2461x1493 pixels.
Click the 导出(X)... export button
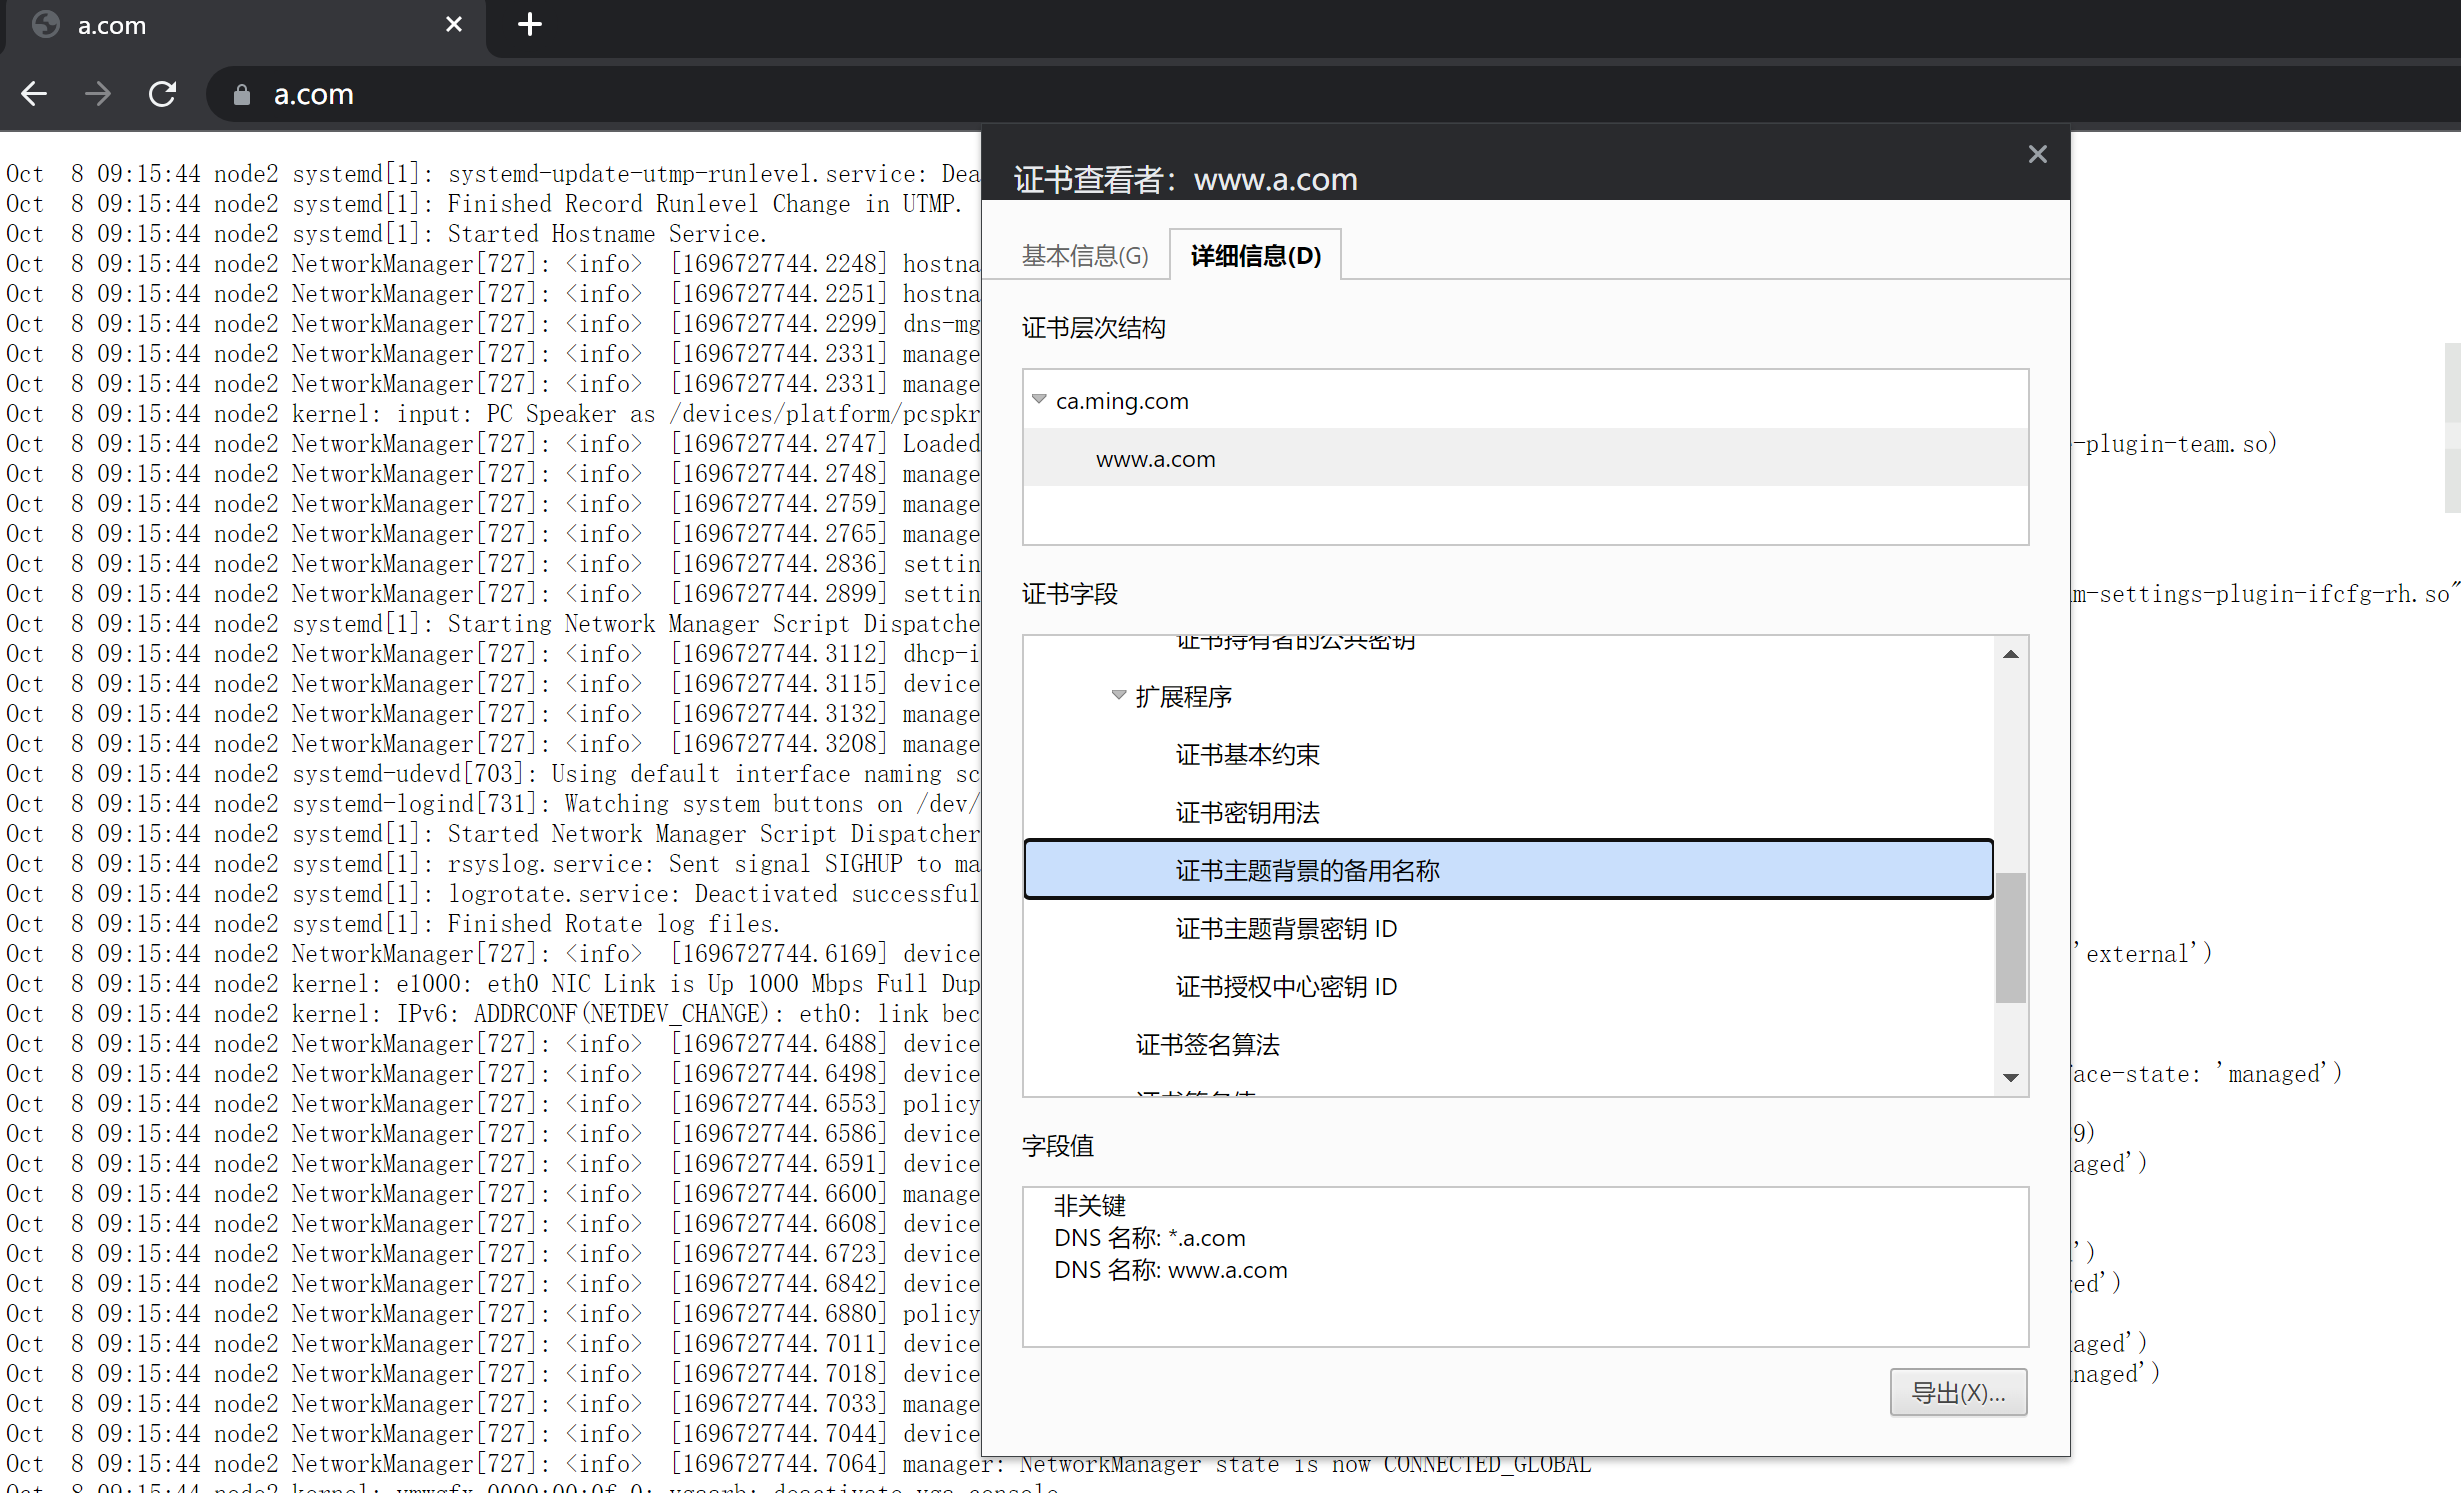pyautogui.click(x=1957, y=1392)
